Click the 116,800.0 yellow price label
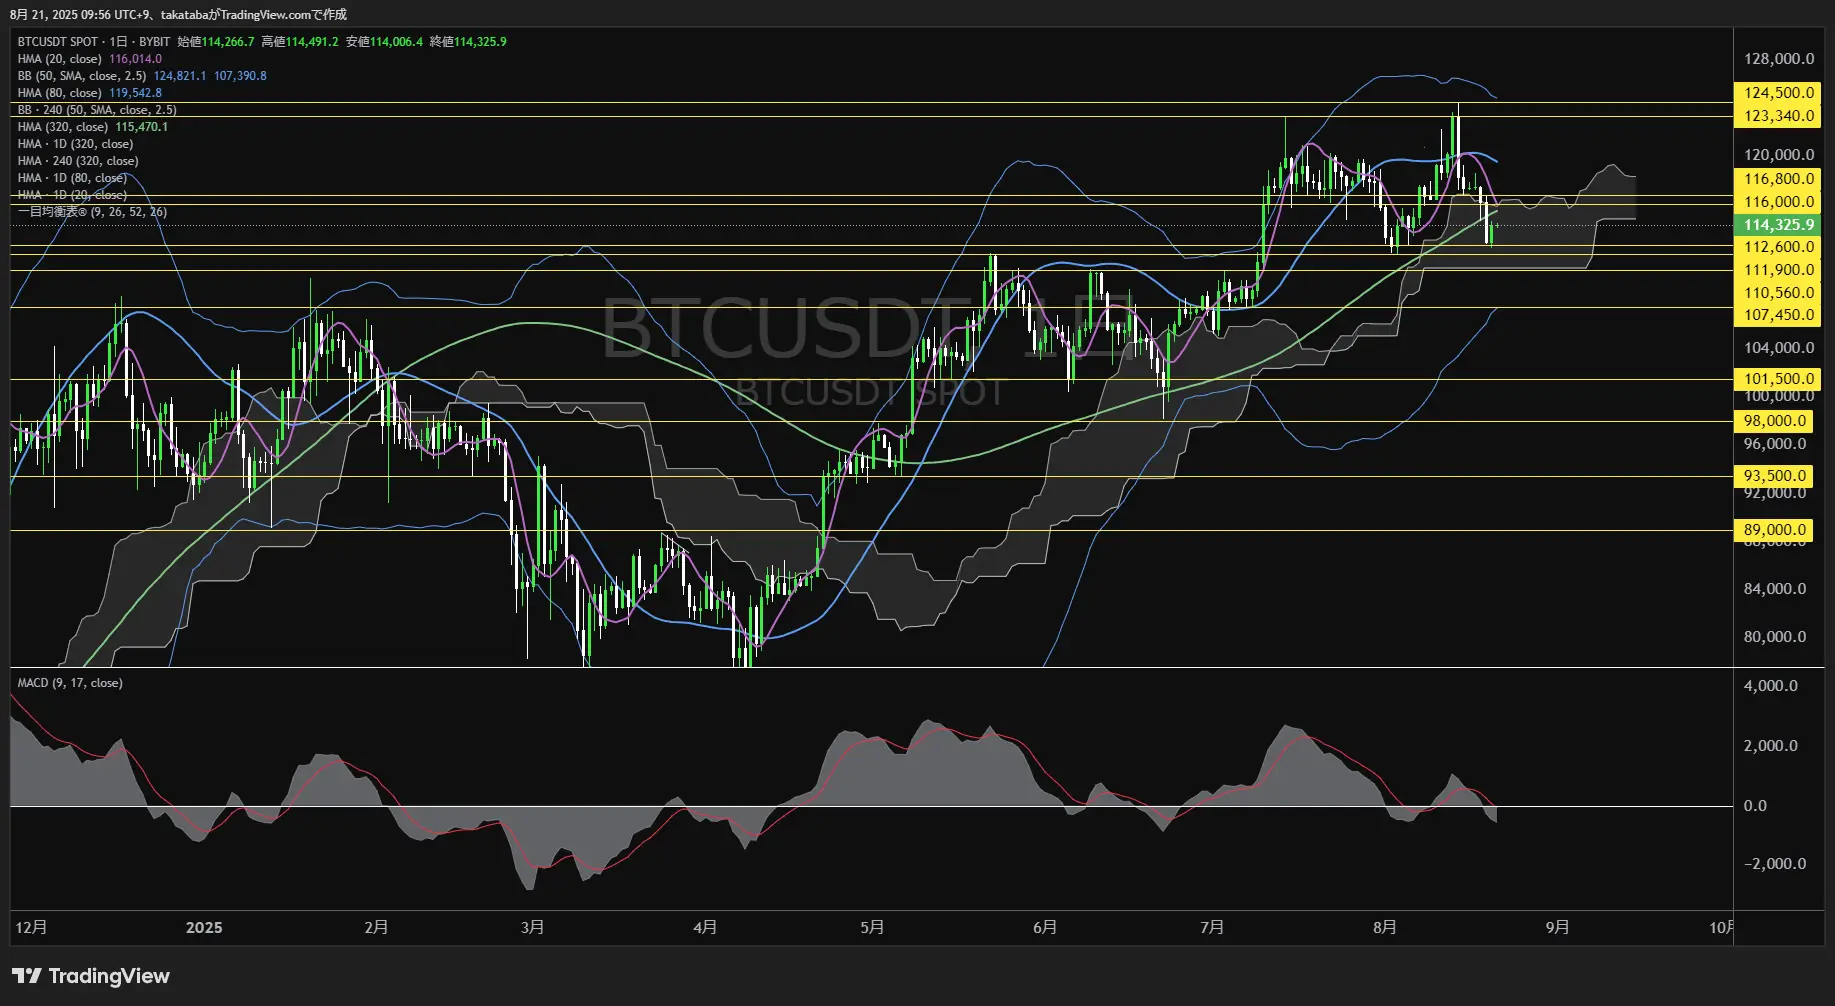The height and width of the screenshot is (1006, 1835). tap(1778, 179)
